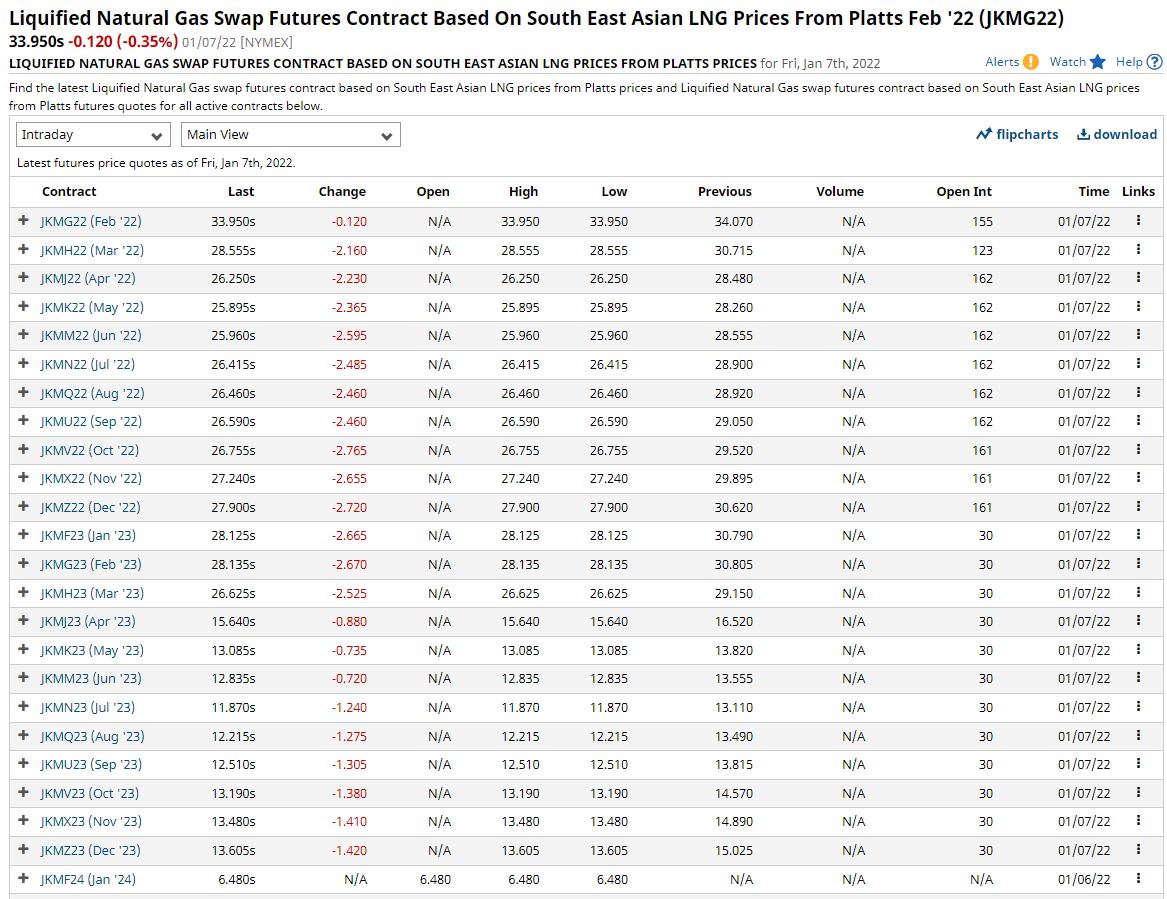Open Links menu for JKMX22 (Nov '22) row
The width and height of the screenshot is (1167, 899).
[x=1138, y=478]
